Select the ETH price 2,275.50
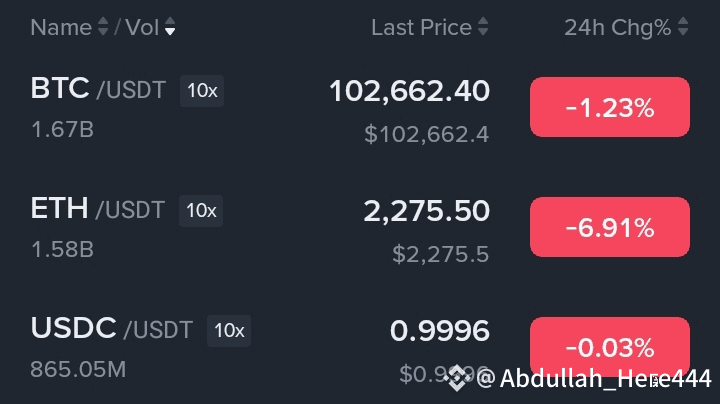 pos(426,211)
